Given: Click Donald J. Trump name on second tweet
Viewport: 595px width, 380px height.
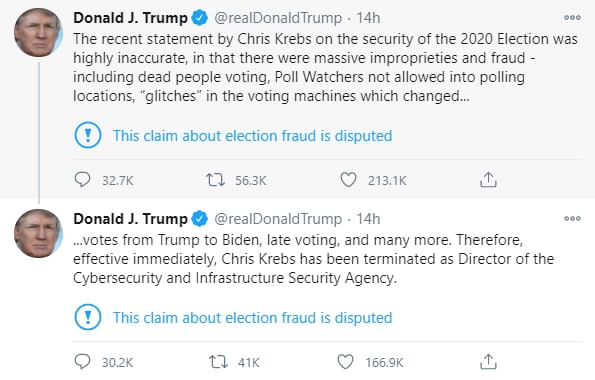Looking at the screenshot, I should tap(131, 219).
